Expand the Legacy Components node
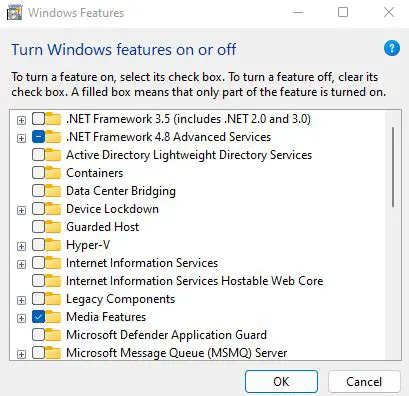409x396 pixels. tap(21, 300)
